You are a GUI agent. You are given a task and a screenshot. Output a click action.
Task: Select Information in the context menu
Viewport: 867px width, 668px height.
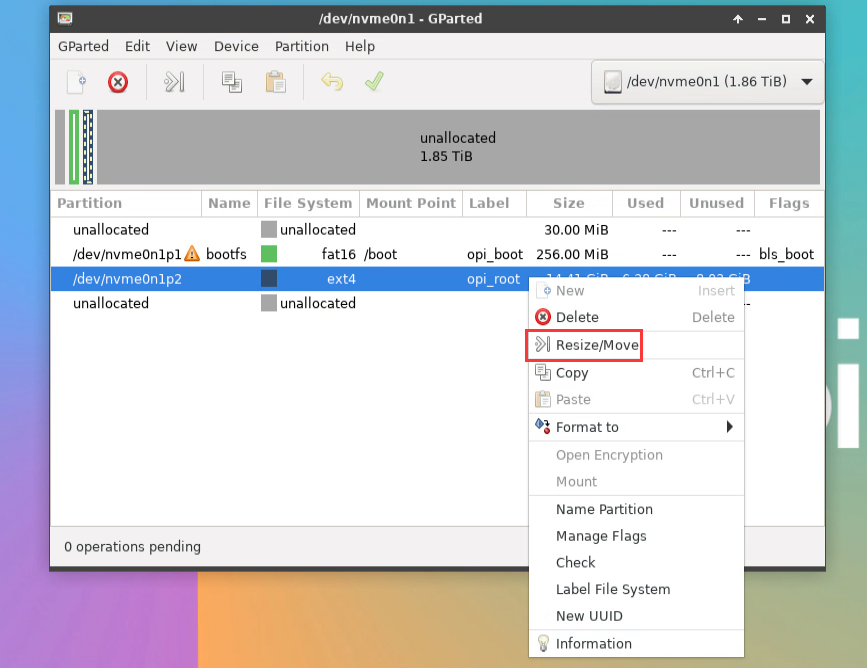point(593,644)
